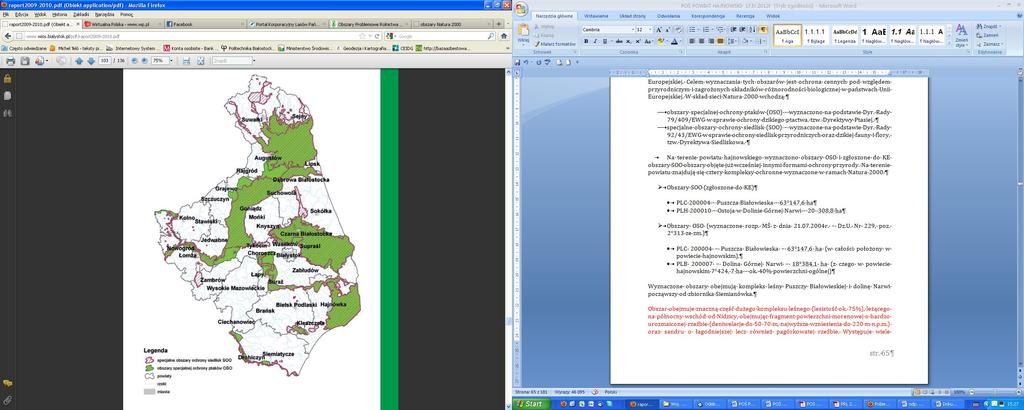Screen dimensions: 1024x410
Task: Open PDF attachments paperclip panel
Action: [8, 399]
